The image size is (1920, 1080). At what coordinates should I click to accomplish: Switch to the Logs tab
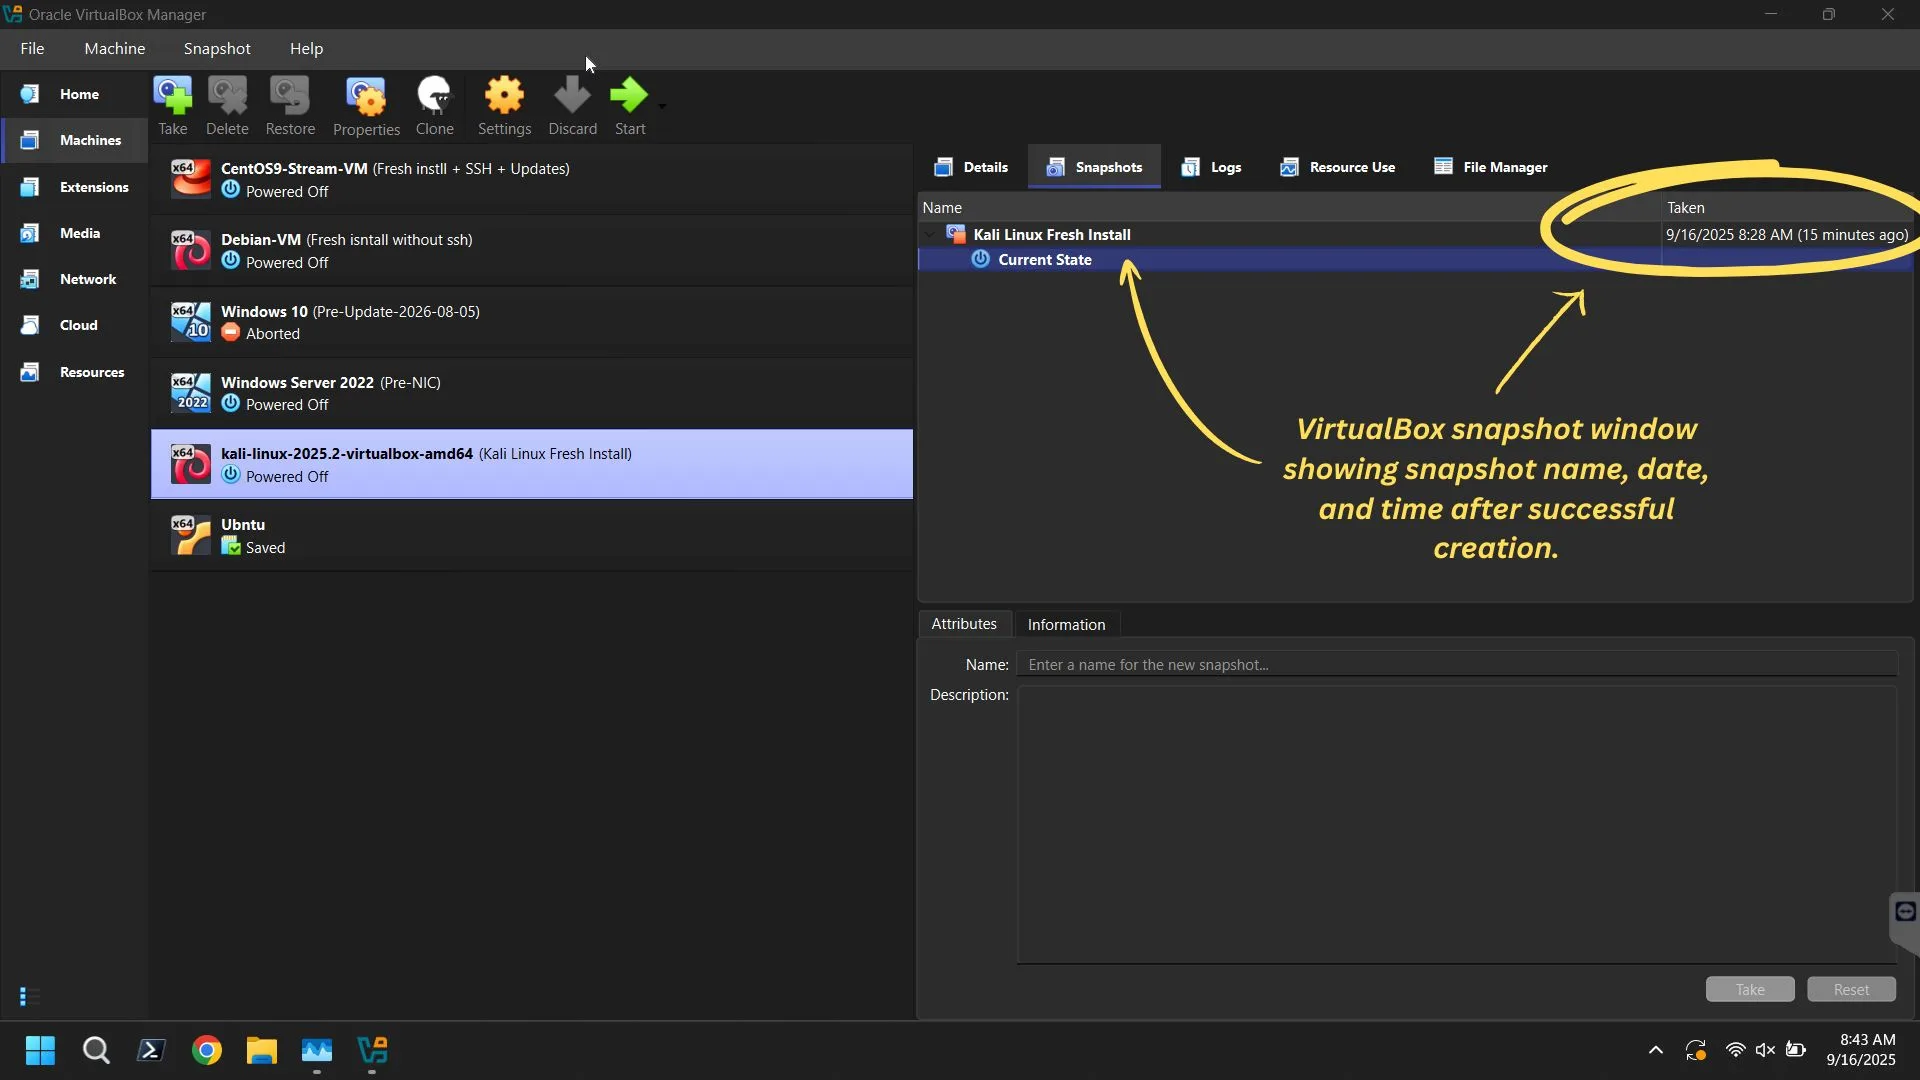pos(1211,167)
